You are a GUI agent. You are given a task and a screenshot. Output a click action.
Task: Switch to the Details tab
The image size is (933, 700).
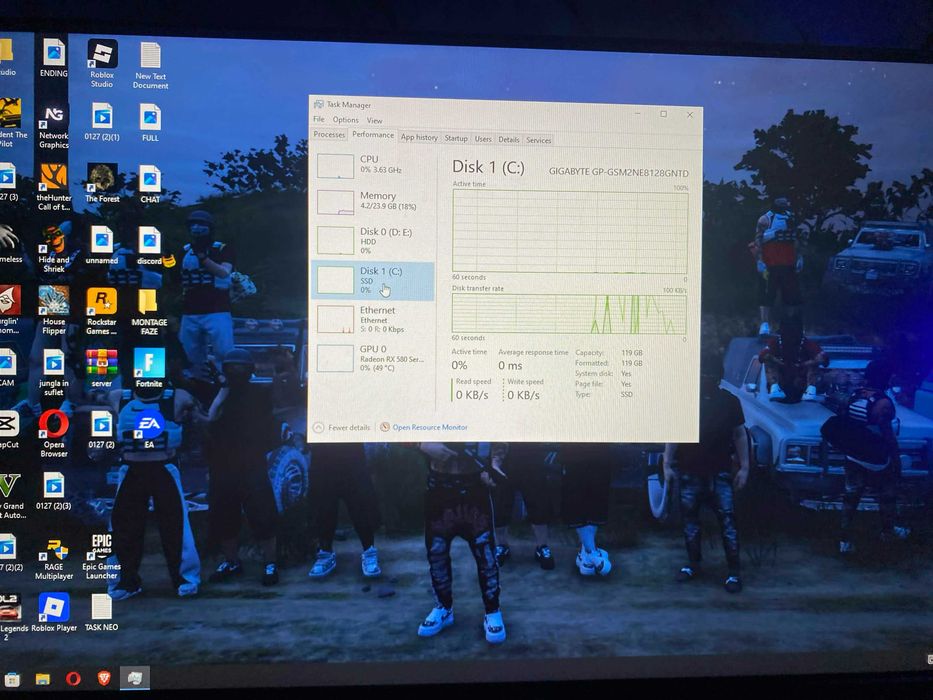click(x=509, y=139)
